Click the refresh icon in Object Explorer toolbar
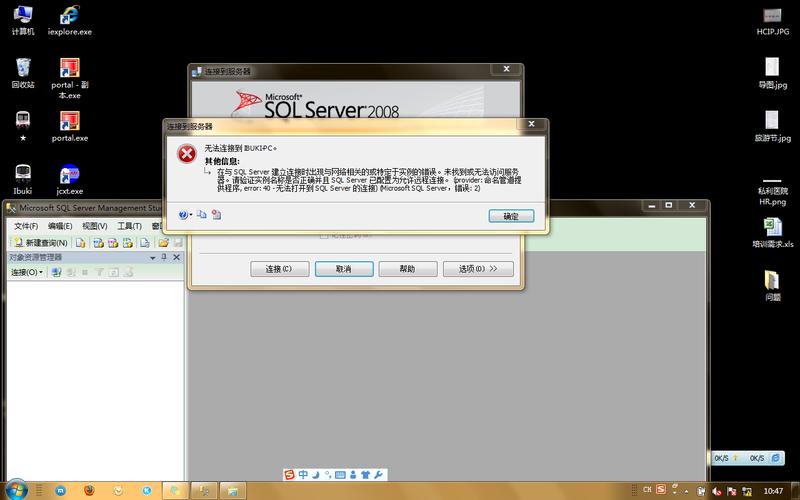800x500 pixels. coord(113,272)
